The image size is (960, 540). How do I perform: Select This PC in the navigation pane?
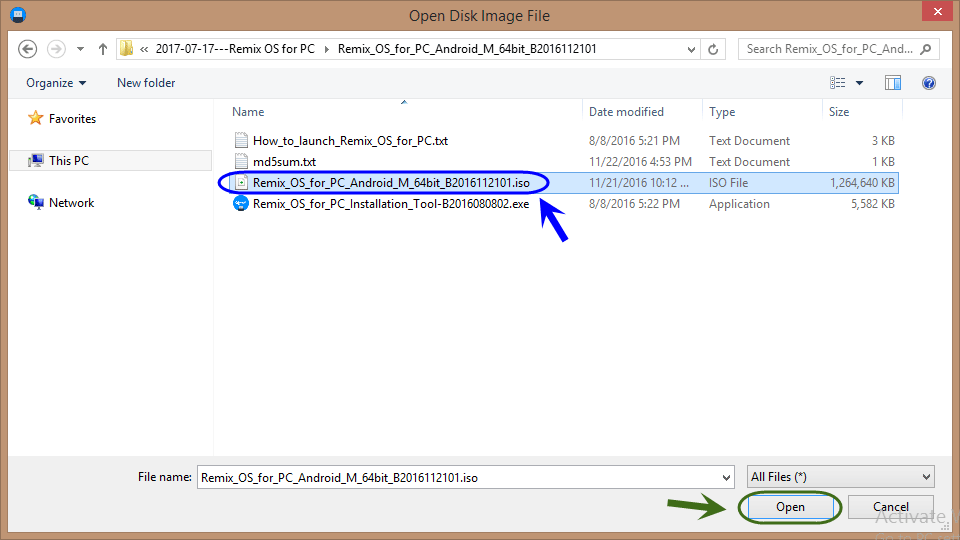coord(69,160)
